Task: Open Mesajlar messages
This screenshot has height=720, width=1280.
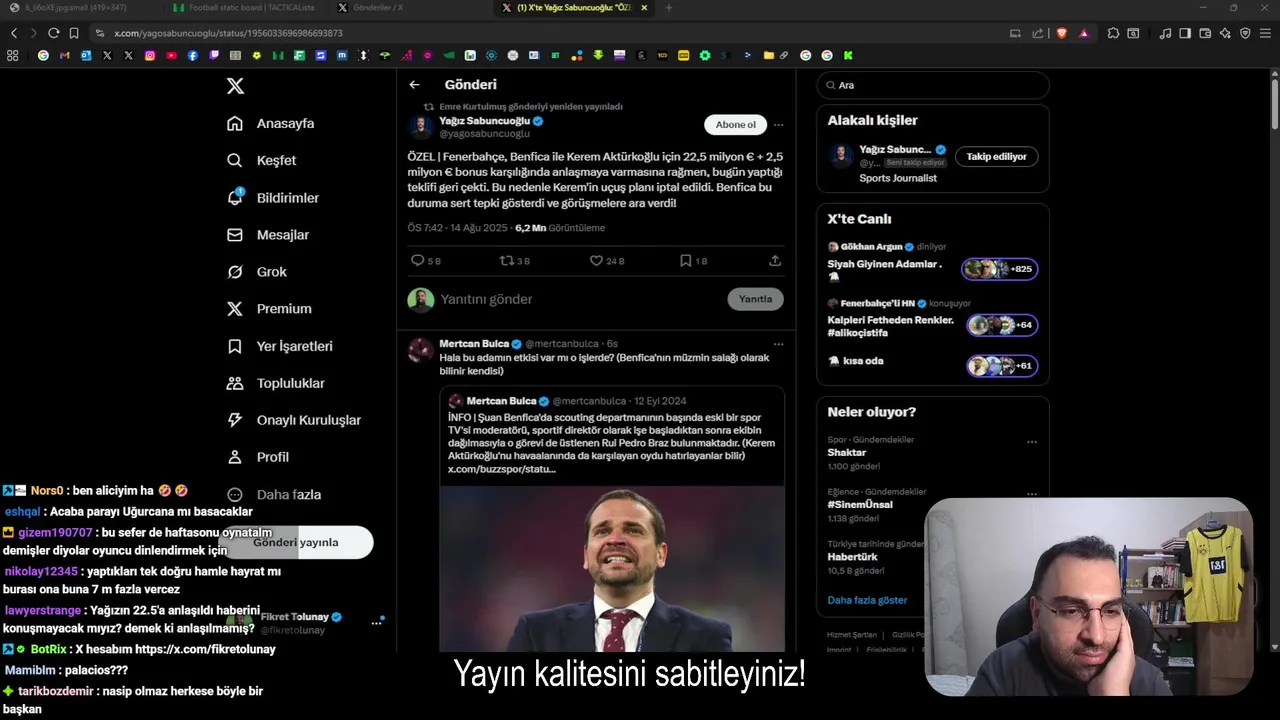Action: point(268,235)
